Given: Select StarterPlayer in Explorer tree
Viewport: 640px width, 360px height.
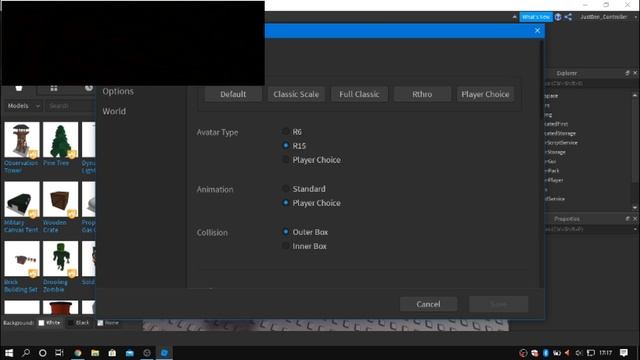Looking at the screenshot, I should coord(554,180).
